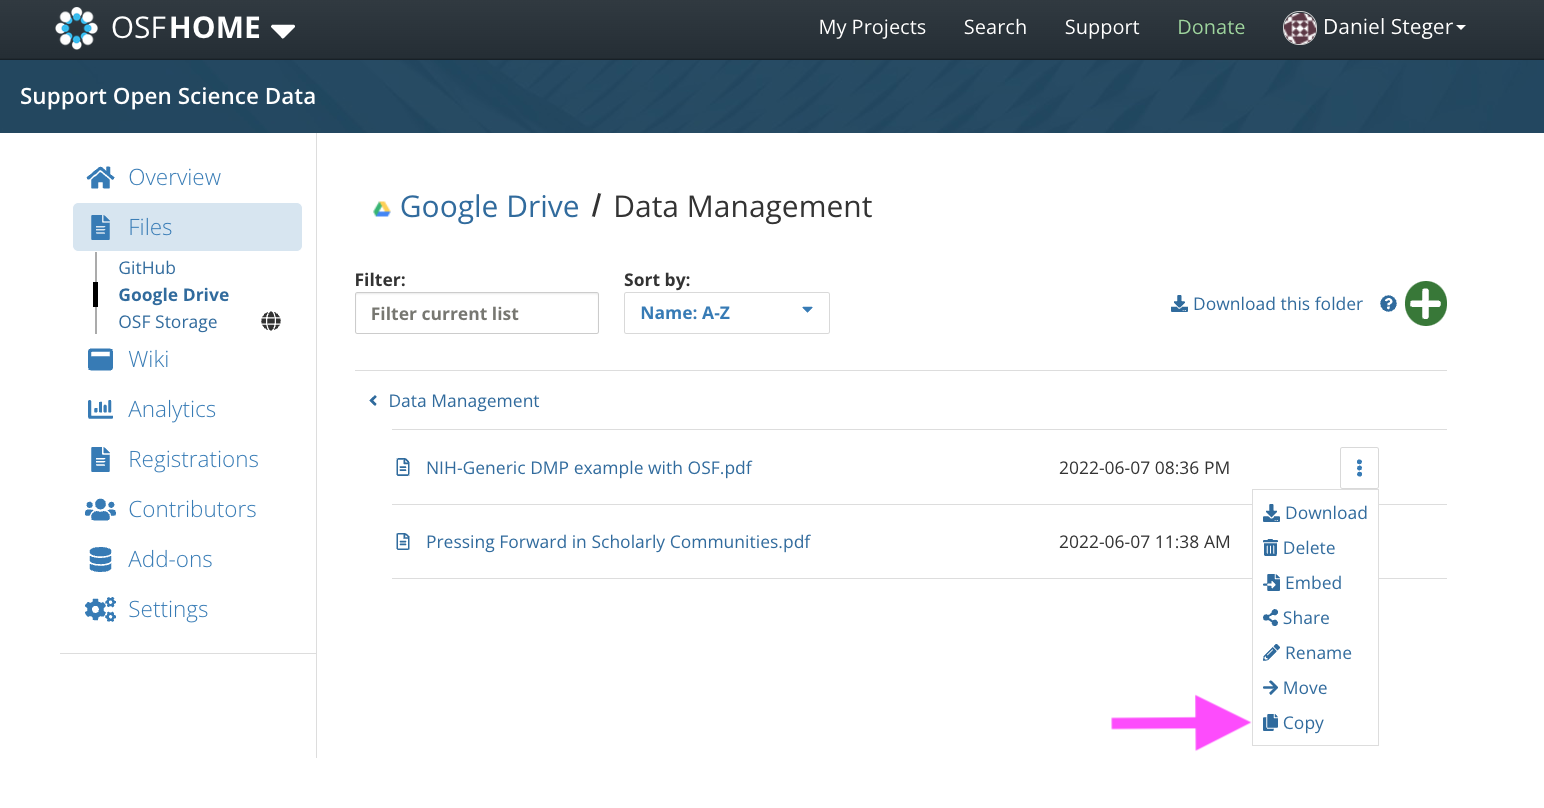This screenshot has height=808, width=1544.
Task: Choose Embed from the file menu
Action: coord(1302,583)
